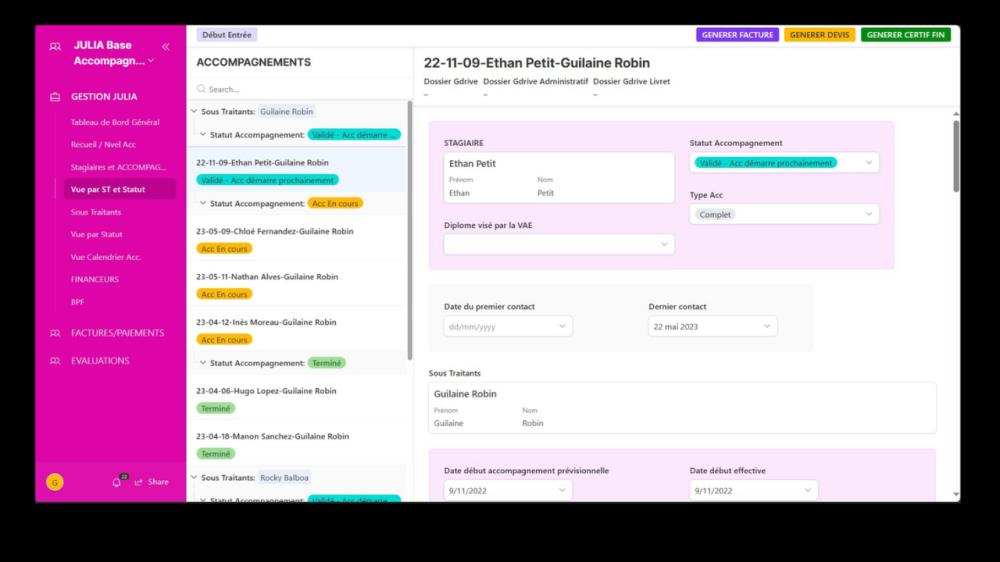Click the FACTURES/PAIEMENTS section icon

tap(55, 333)
